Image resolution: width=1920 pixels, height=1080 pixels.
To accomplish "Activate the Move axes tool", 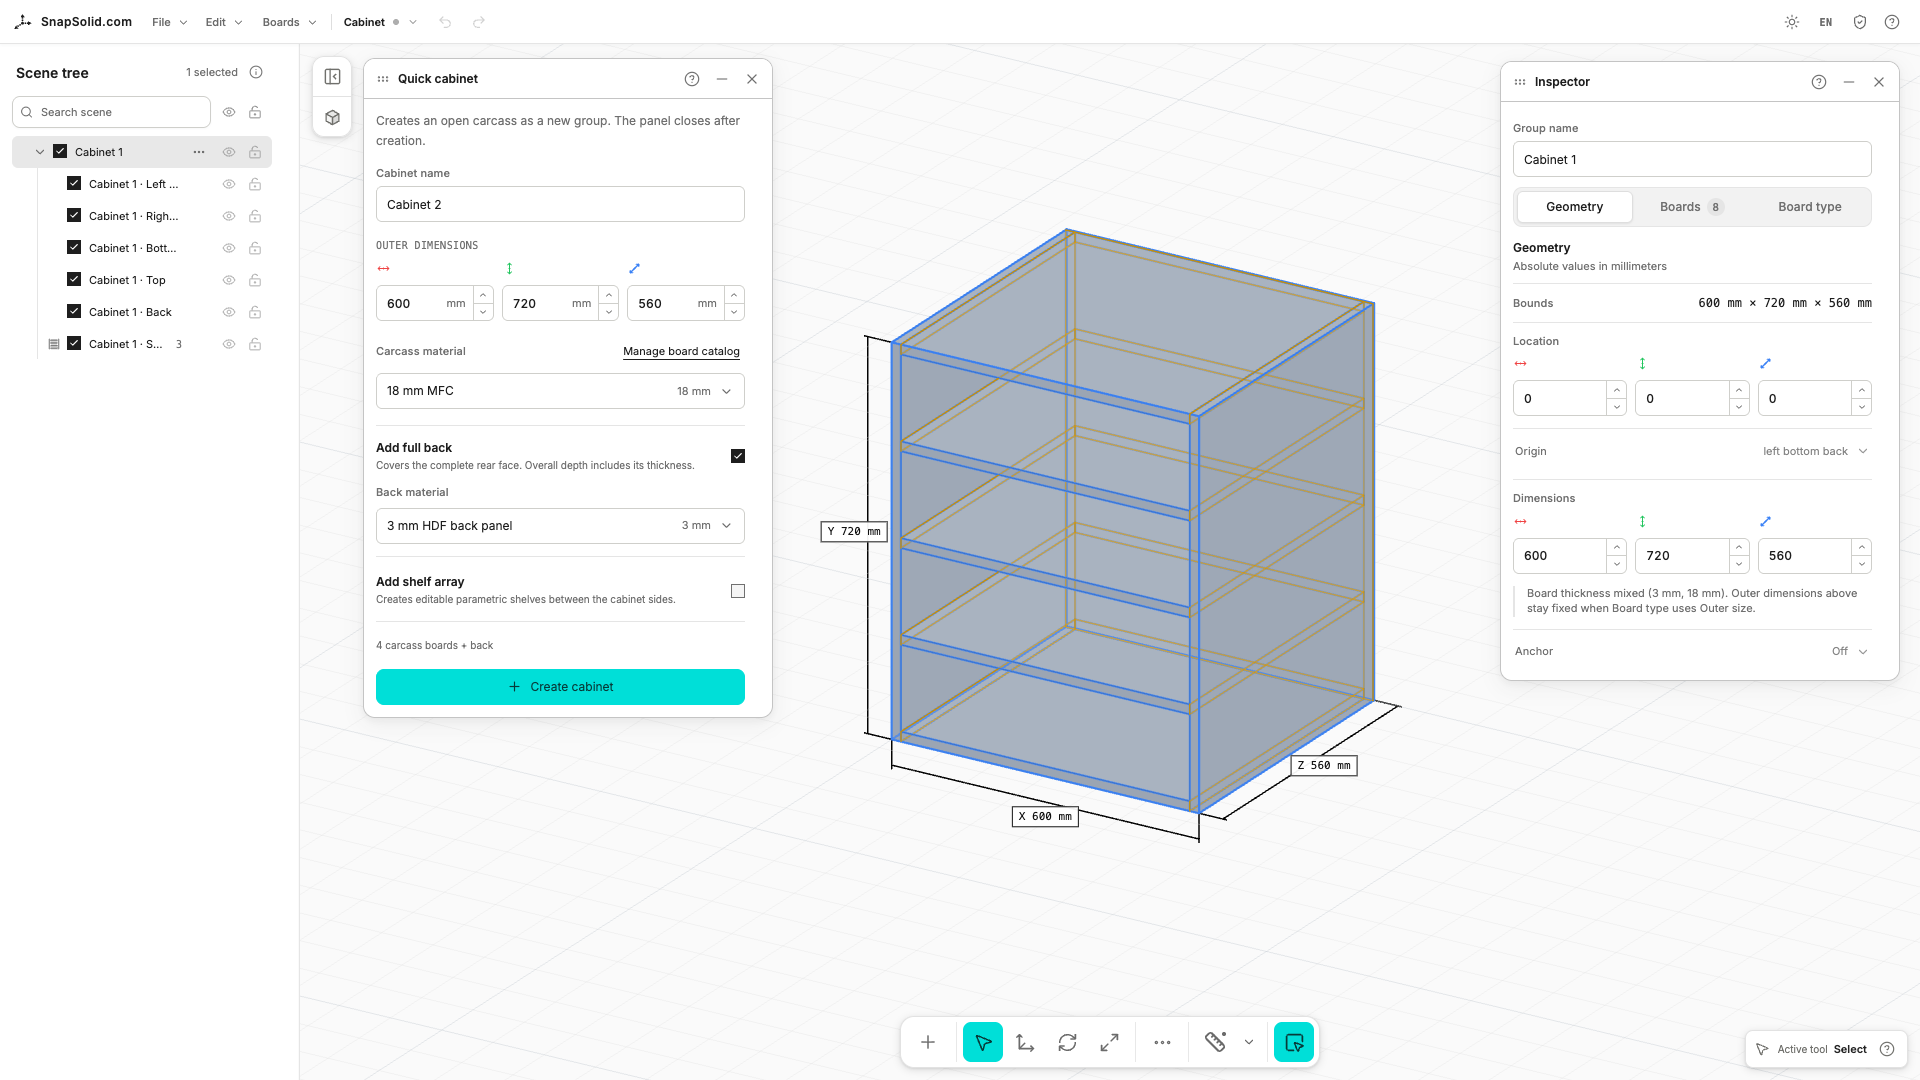I will [x=1026, y=1043].
